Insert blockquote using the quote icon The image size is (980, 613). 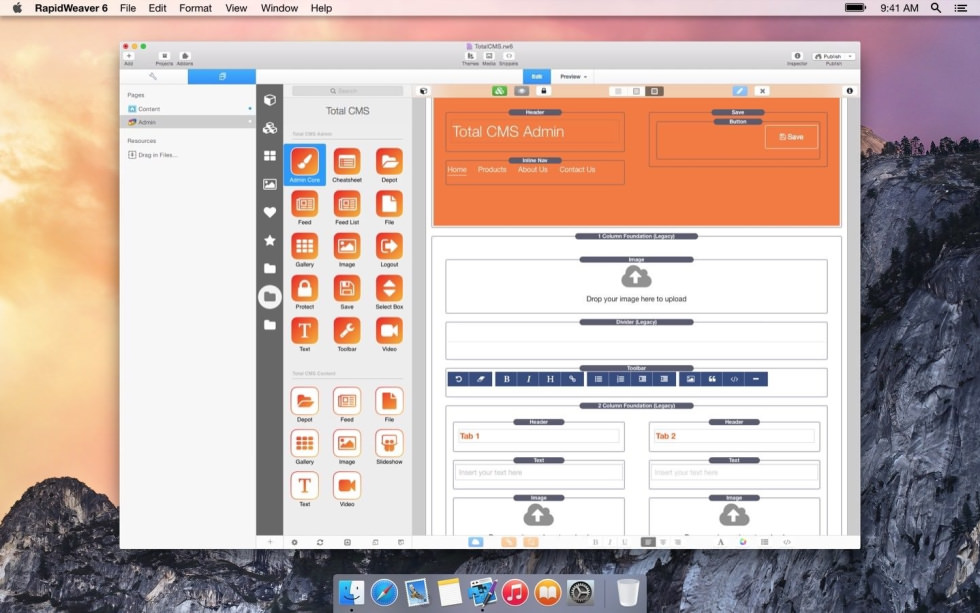coord(712,379)
